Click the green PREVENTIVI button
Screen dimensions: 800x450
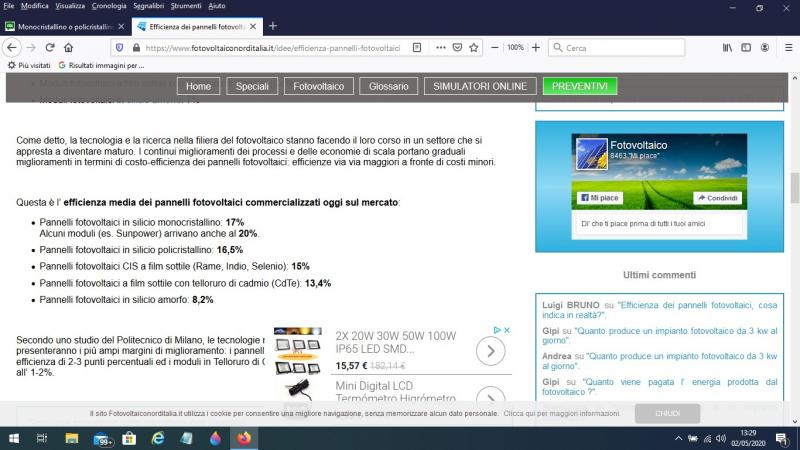pyautogui.click(x=579, y=86)
